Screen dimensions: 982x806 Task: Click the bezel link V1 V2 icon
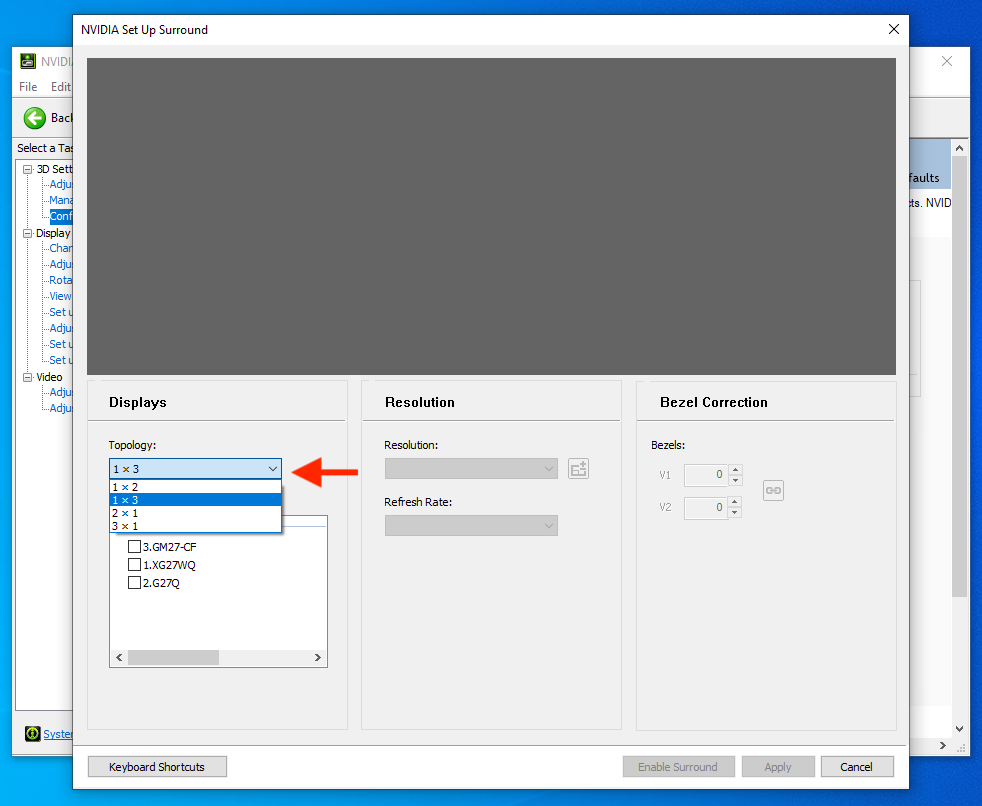pyautogui.click(x=773, y=490)
